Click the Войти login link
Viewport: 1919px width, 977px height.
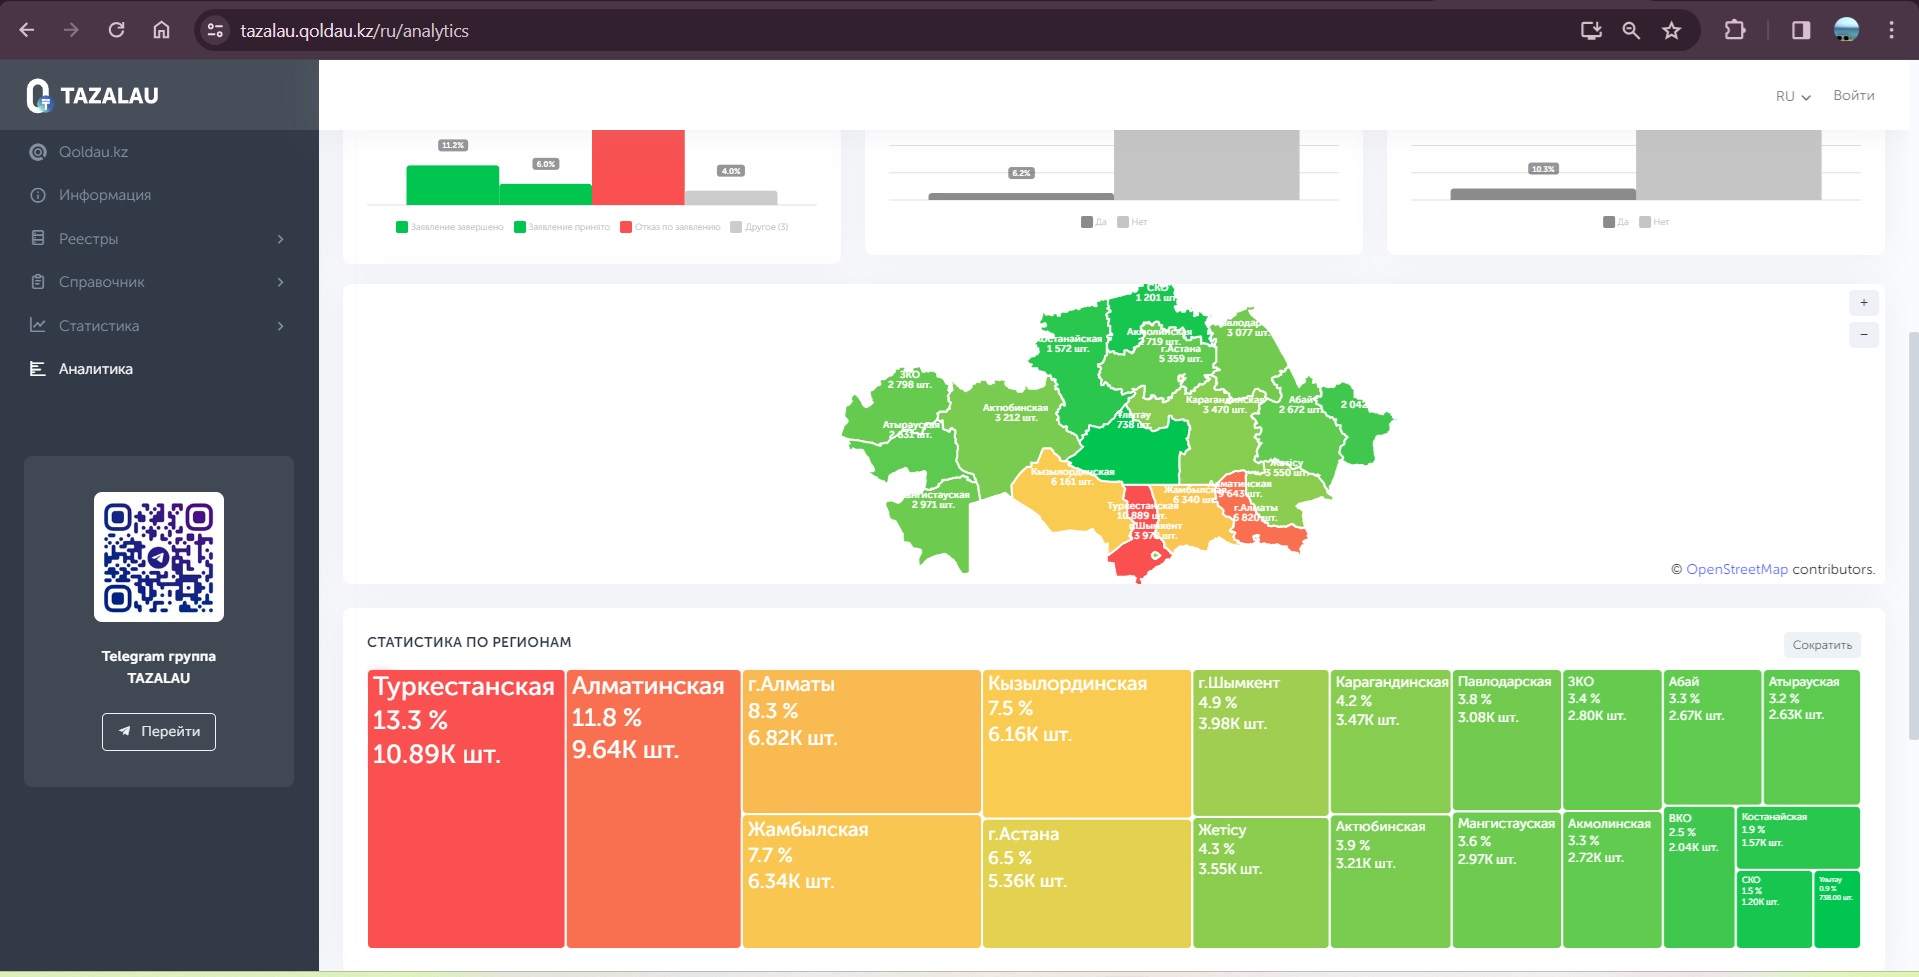coord(1853,96)
